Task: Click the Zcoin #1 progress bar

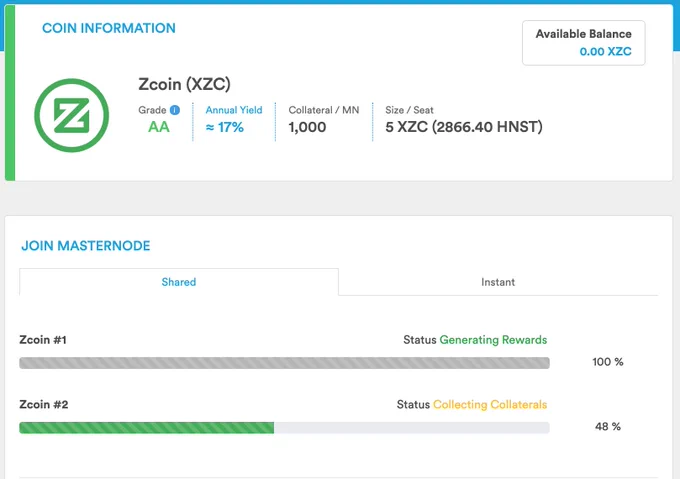Action: 284,363
